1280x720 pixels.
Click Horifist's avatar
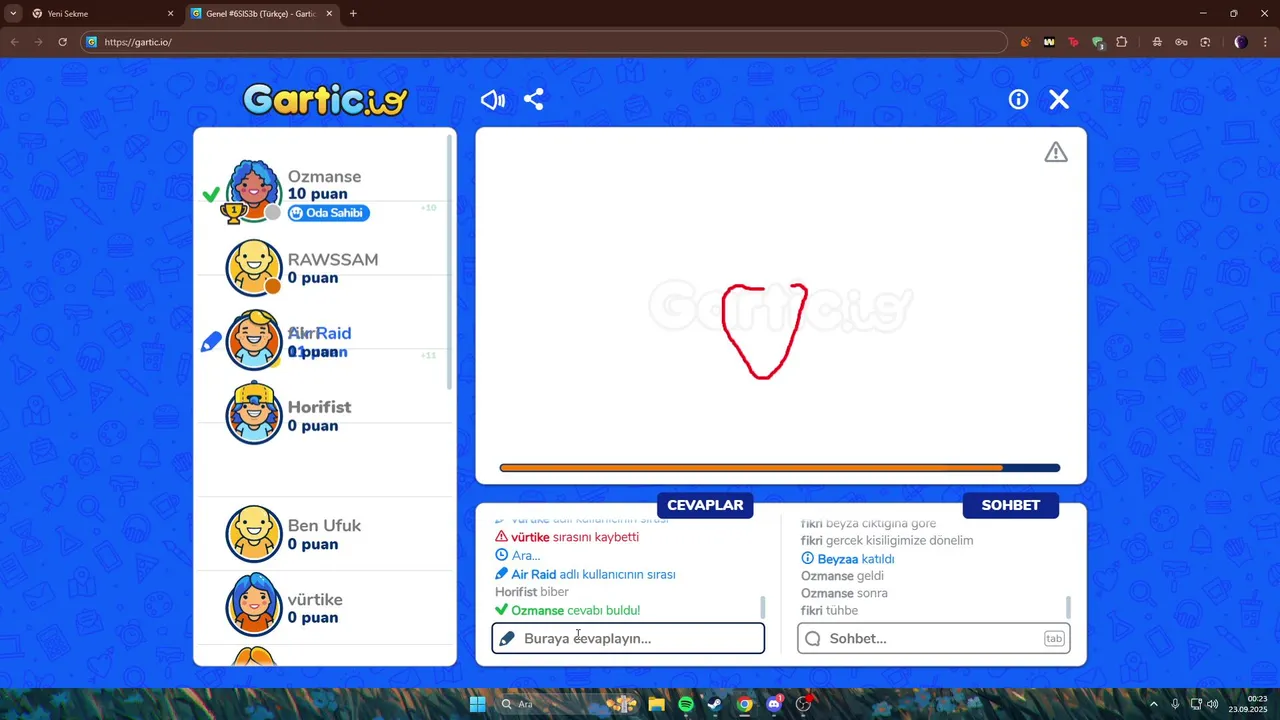[x=254, y=414]
